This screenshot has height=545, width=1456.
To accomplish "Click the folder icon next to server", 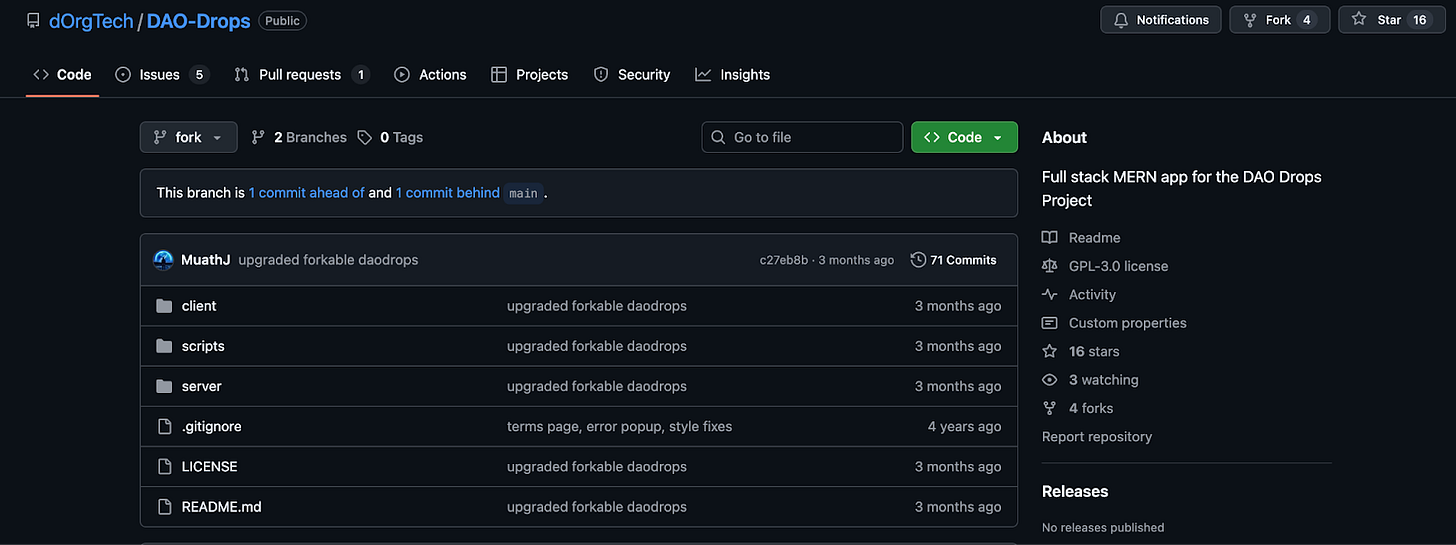I will tap(164, 386).
